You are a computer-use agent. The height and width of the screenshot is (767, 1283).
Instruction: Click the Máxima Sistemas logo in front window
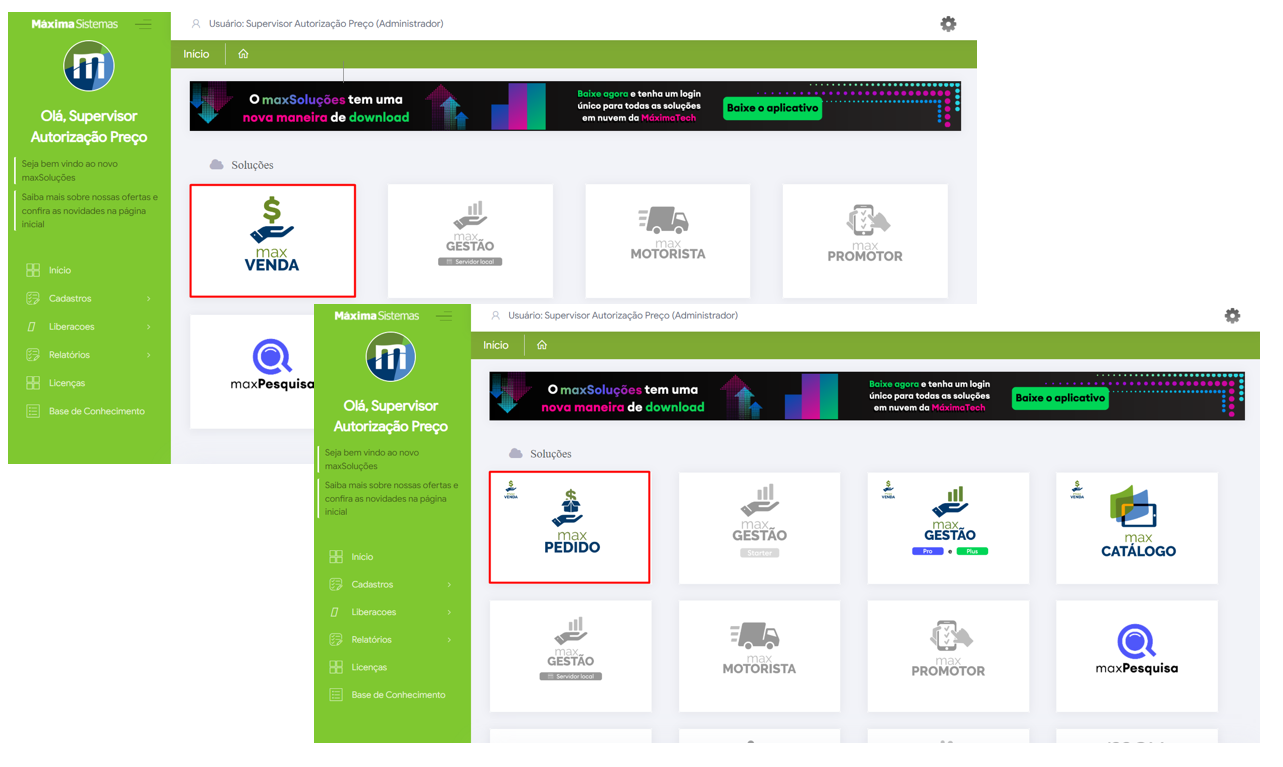pos(377,316)
